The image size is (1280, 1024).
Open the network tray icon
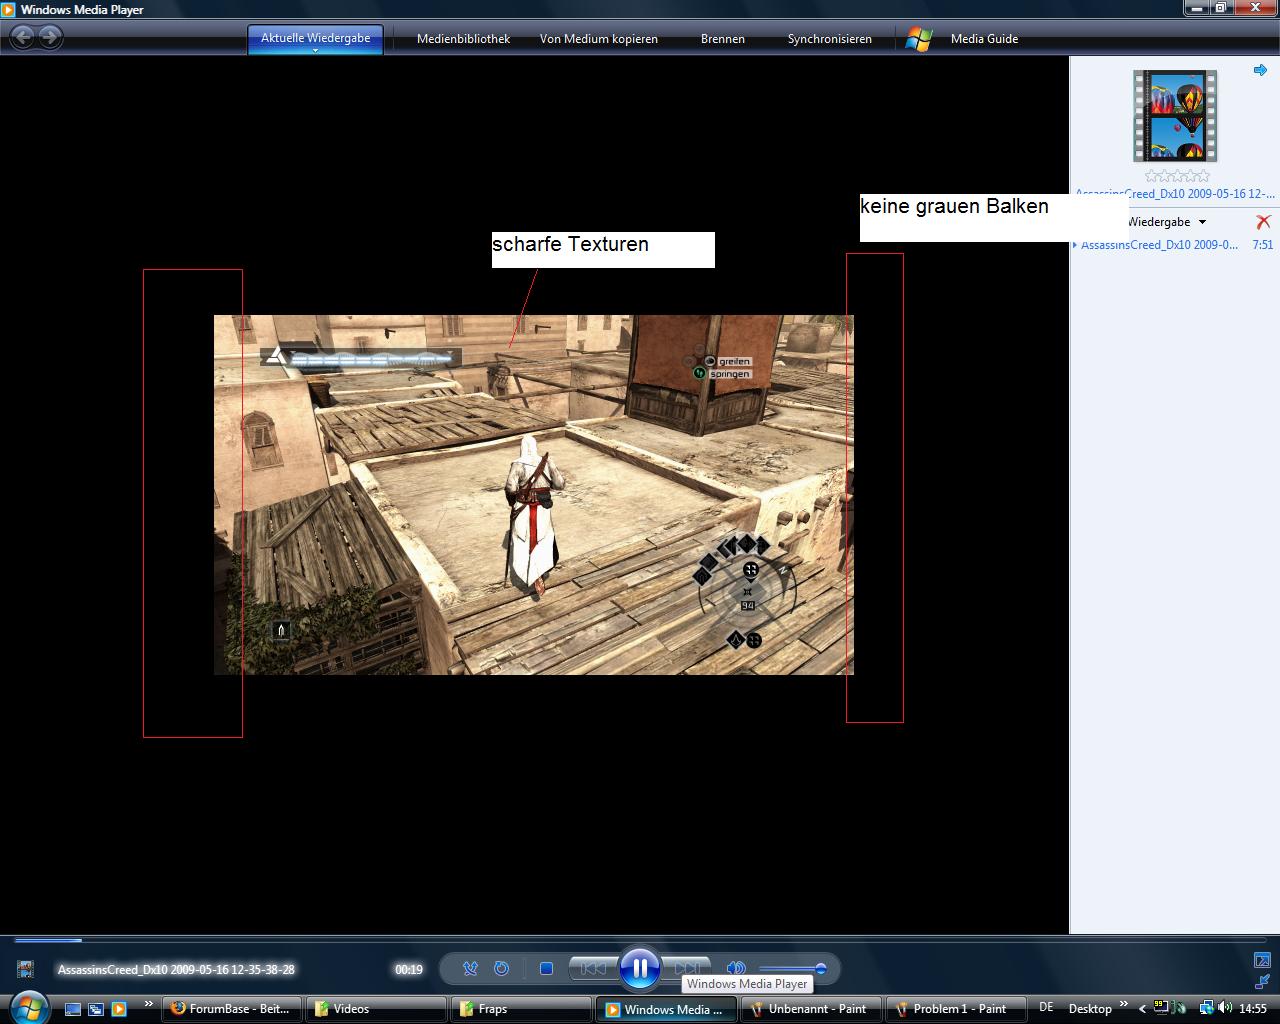(x=1207, y=1008)
